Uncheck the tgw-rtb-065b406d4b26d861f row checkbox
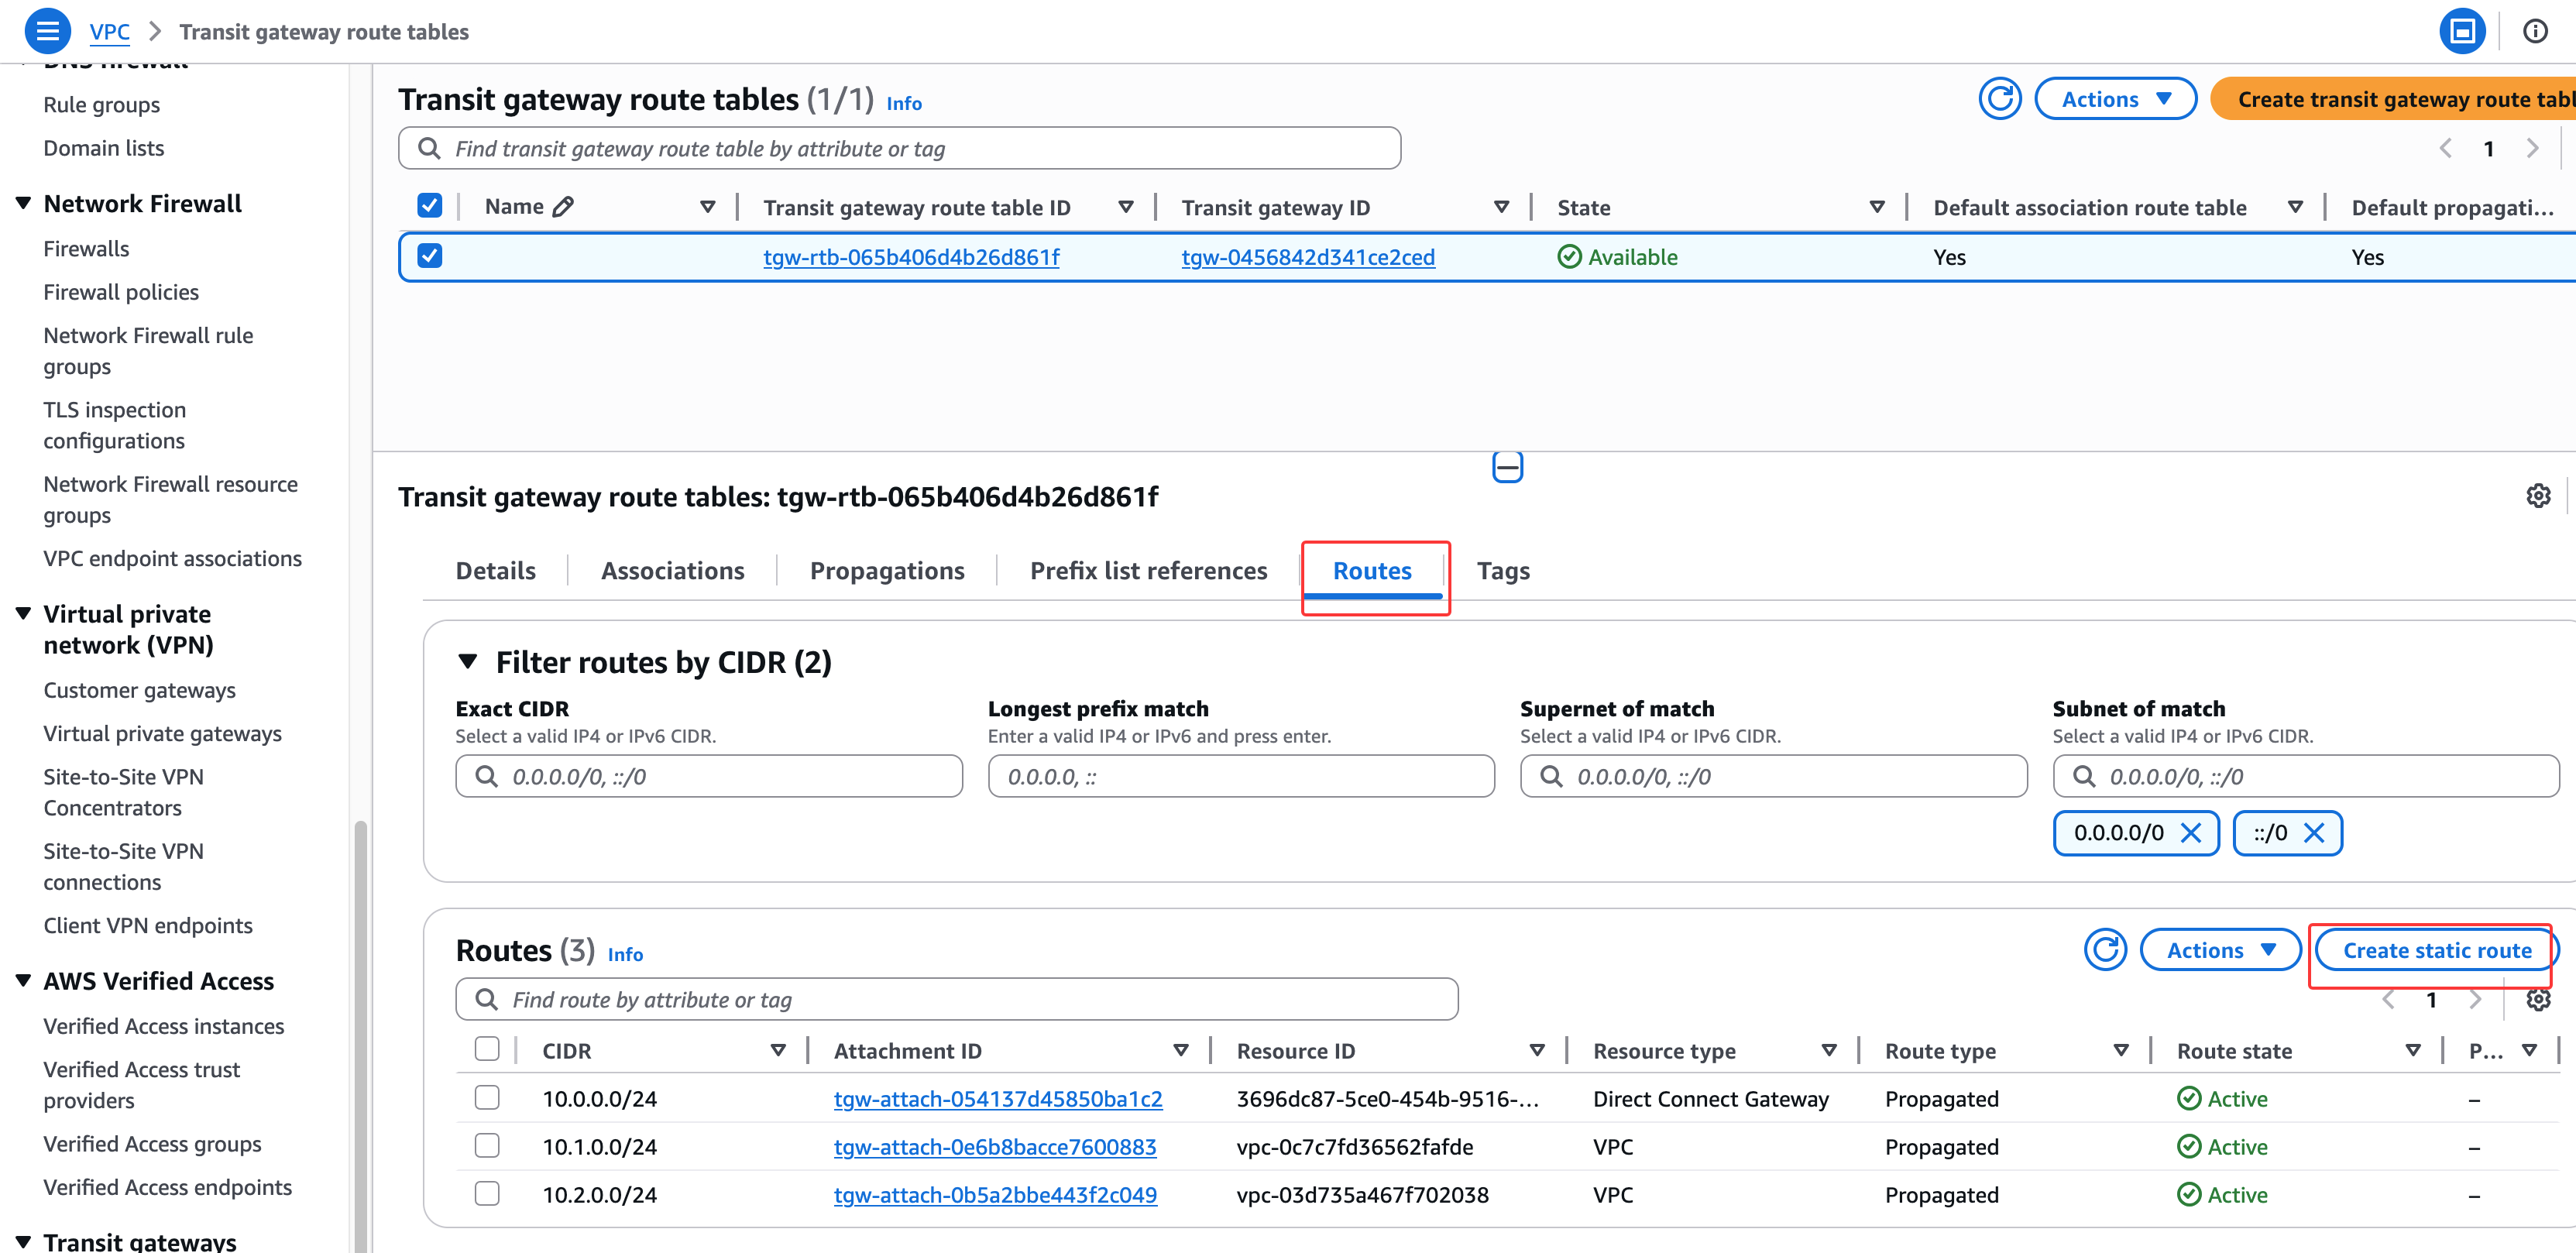Viewport: 2576px width, 1253px height. (x=430, y=256)
